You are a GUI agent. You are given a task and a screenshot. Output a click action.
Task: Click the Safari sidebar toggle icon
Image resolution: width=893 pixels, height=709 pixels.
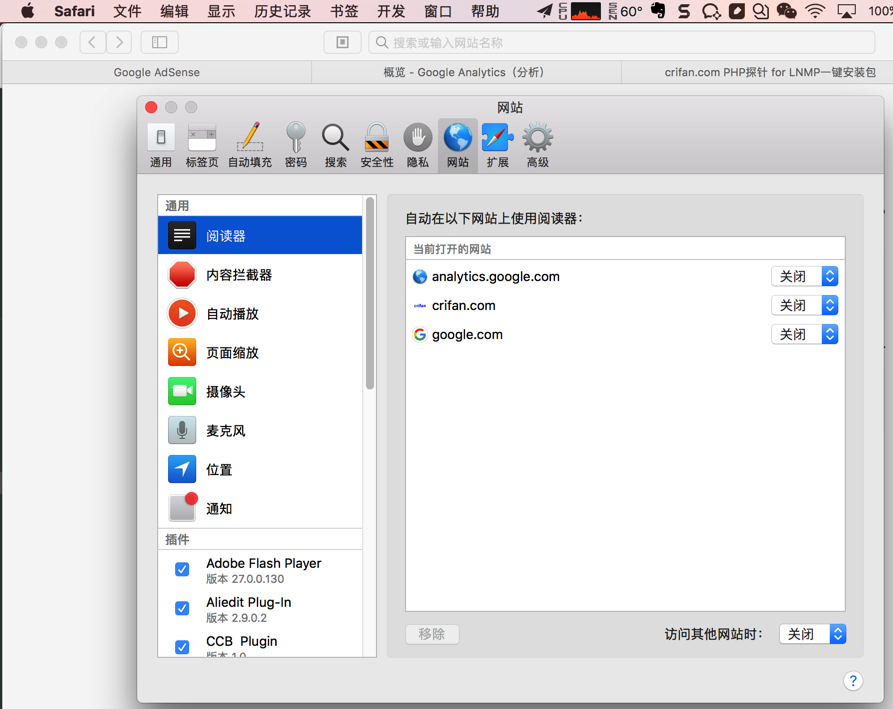tap(159, 42)
